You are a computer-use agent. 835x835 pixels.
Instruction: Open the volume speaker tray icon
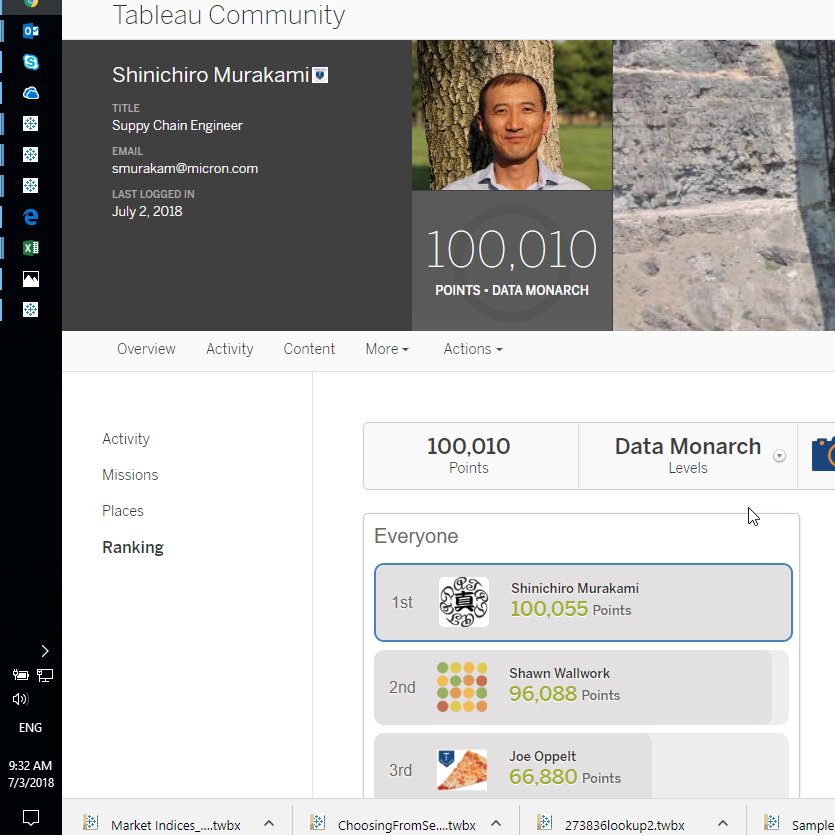click(20, 699)
